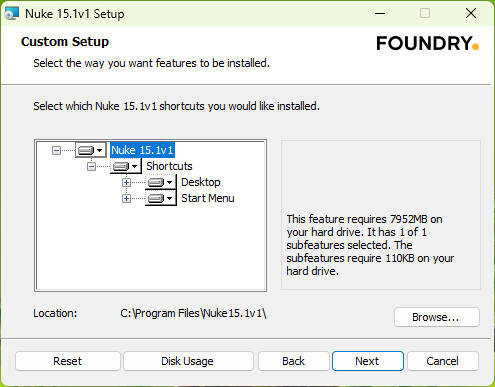Click the Reset button

(x=68, y=361)
